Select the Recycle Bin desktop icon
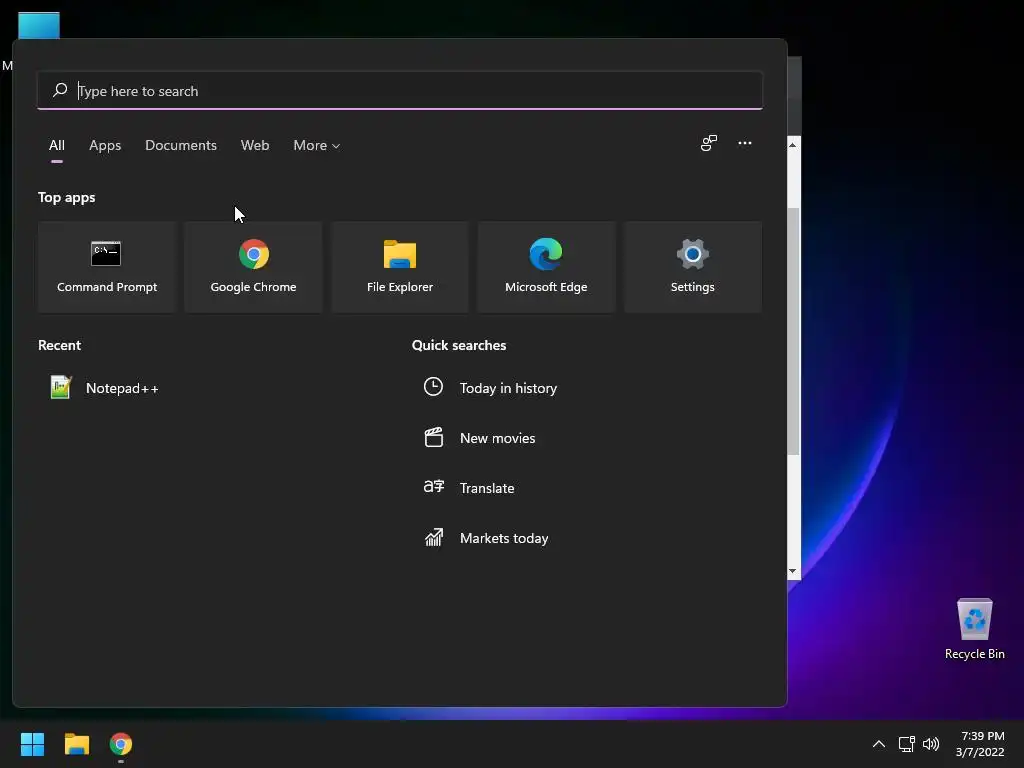This screenshot has width=1024, height=768. coord(974,629)
